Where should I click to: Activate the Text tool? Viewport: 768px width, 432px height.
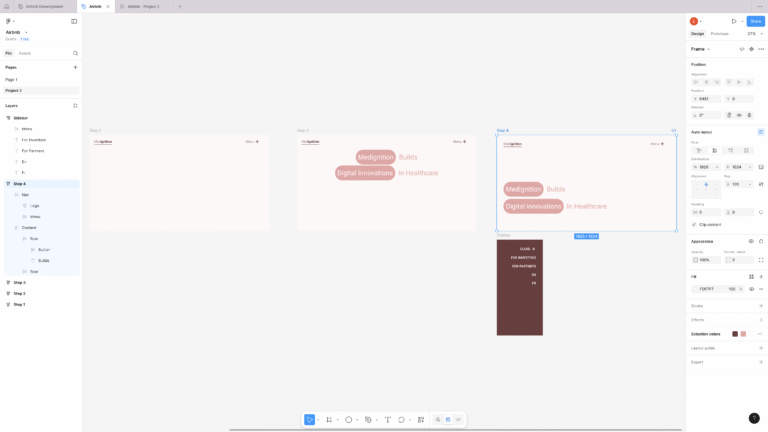coord(387,420)
